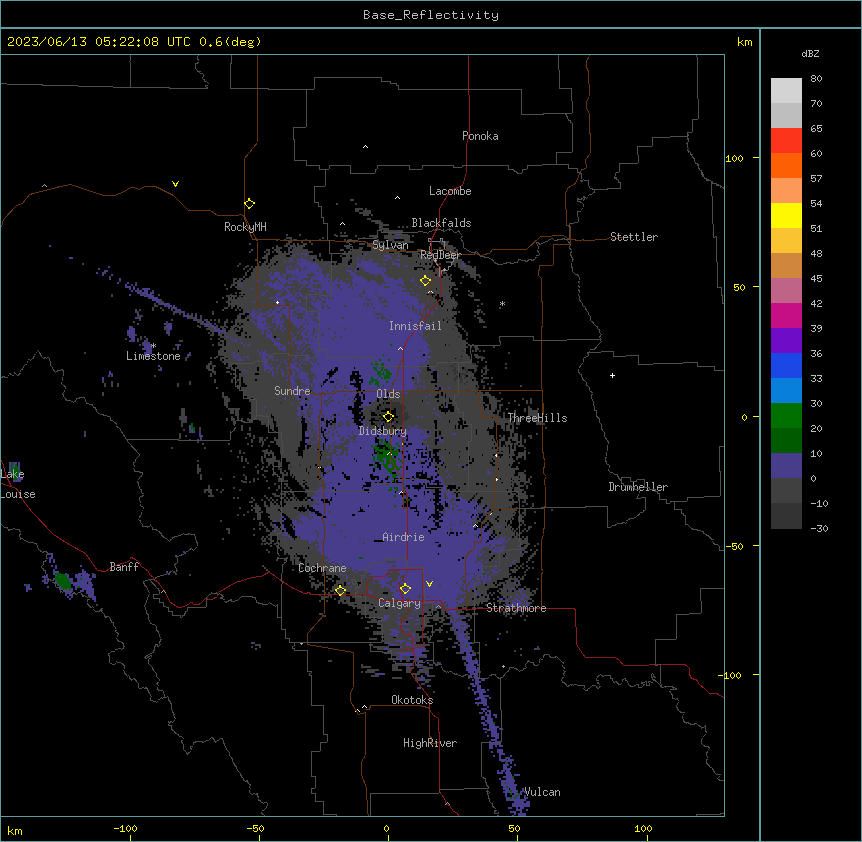Viewport: 862px width, 842px height.
Task: Select the Limestone label
Action: coord(153,356)
